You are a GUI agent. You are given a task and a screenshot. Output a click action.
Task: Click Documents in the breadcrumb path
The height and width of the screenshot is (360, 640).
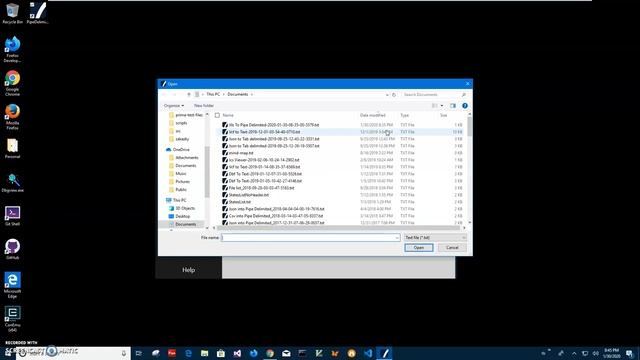coord(238,95)
